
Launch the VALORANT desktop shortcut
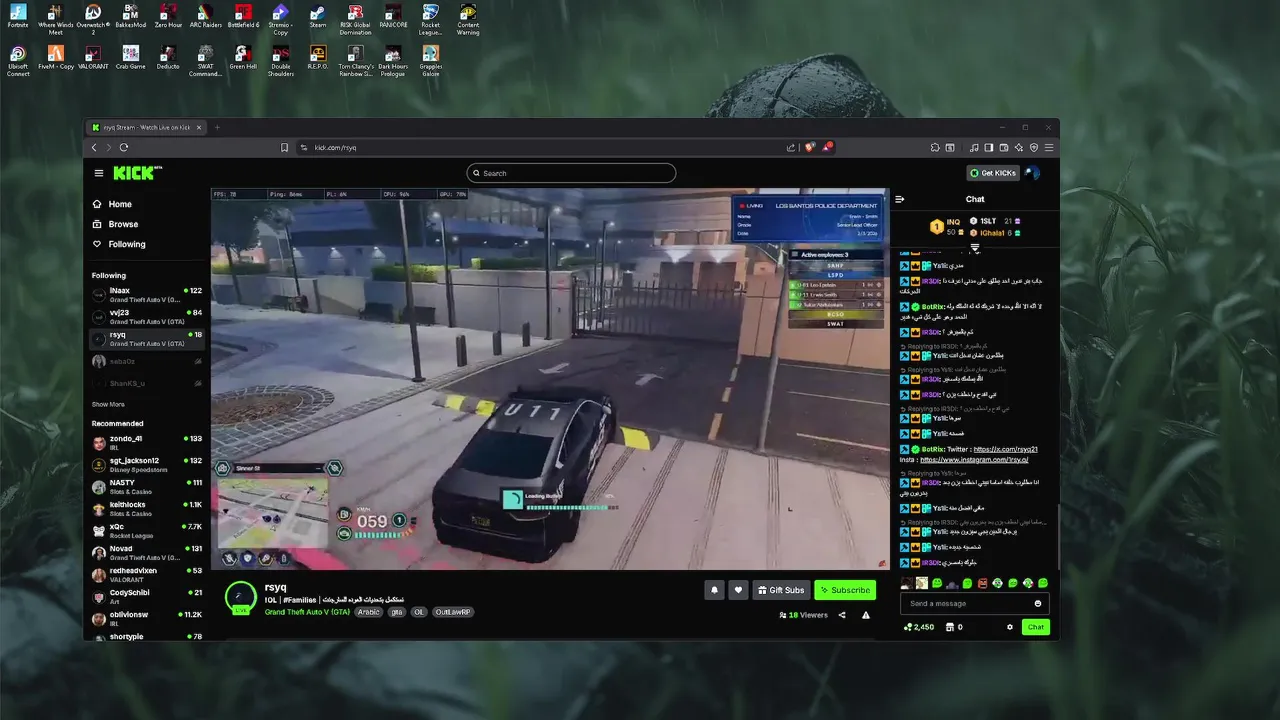(x=93, y=57)
